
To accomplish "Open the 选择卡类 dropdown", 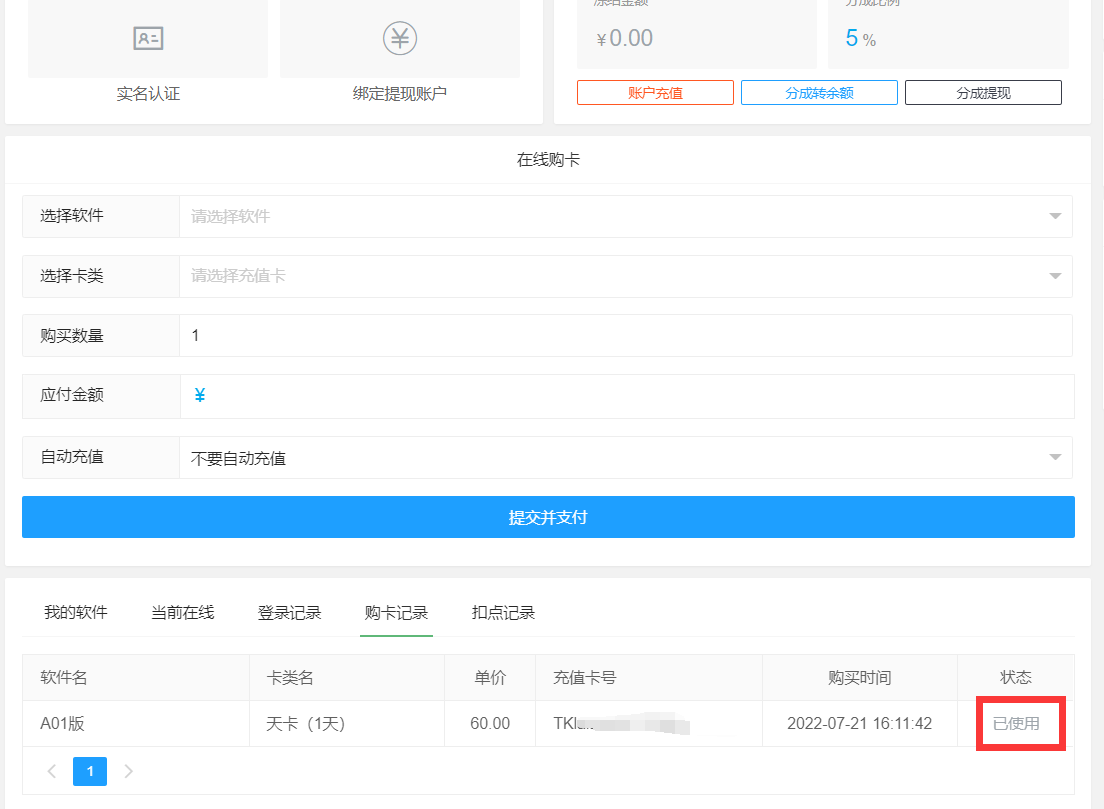I will click(625, 276).
